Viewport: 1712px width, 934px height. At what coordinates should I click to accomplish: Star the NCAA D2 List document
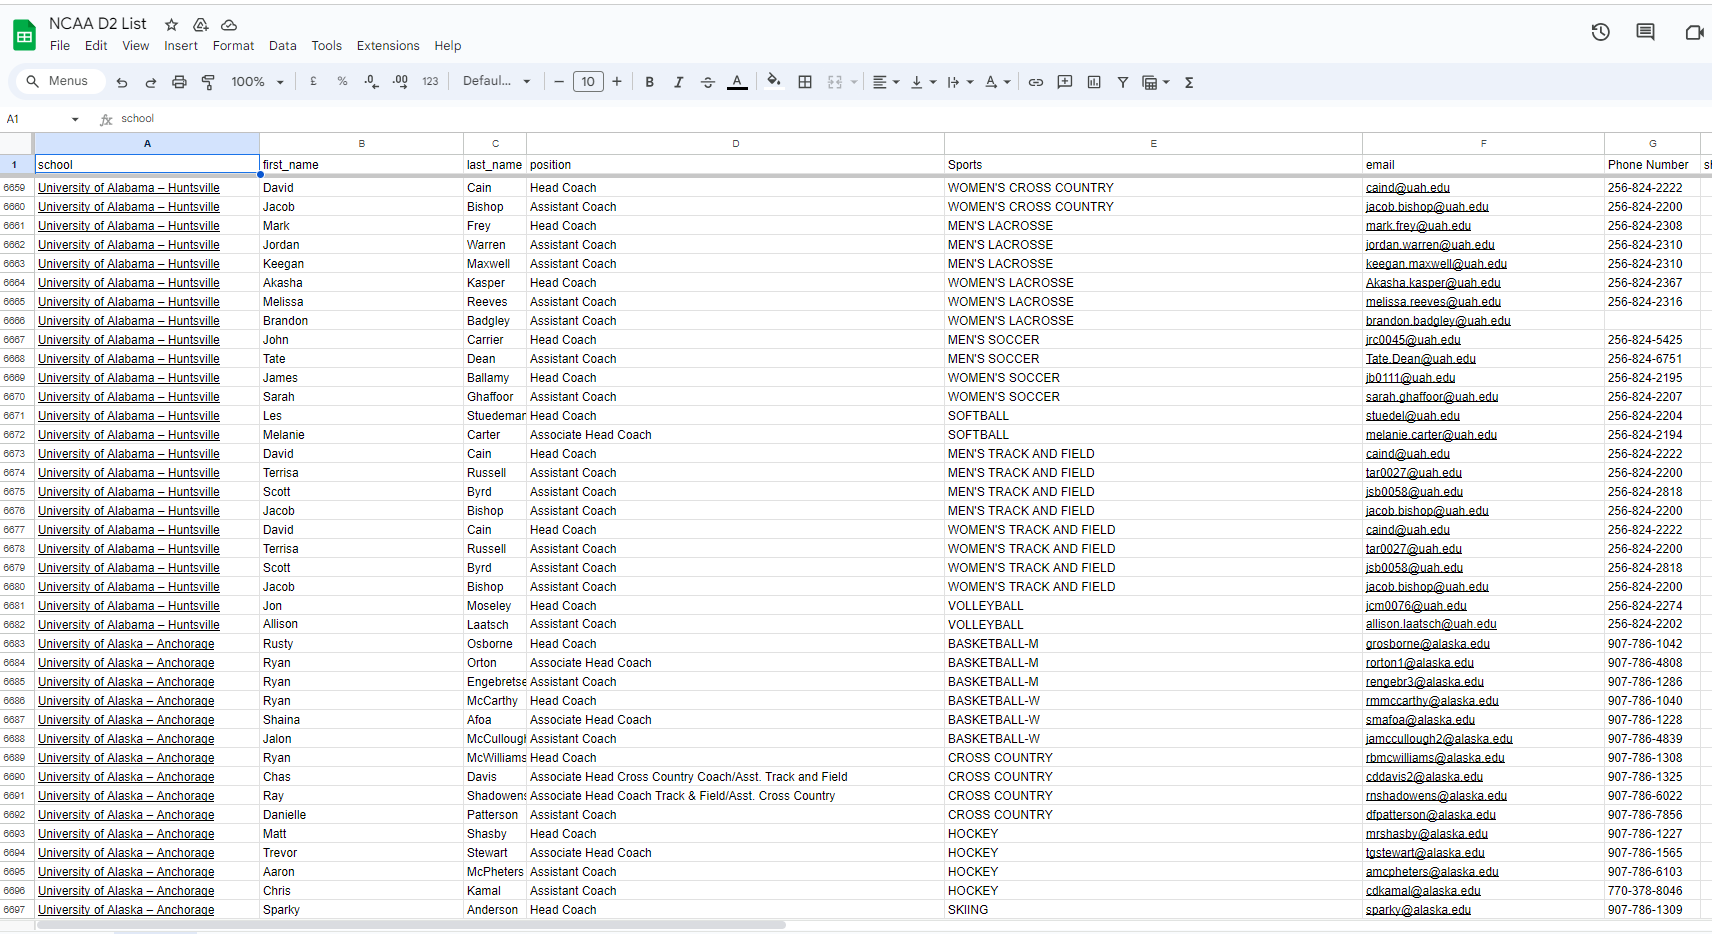171,24
